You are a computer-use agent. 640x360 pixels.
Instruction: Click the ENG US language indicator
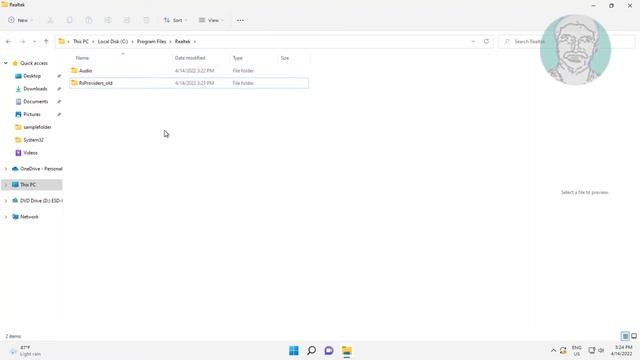[576, 351]
